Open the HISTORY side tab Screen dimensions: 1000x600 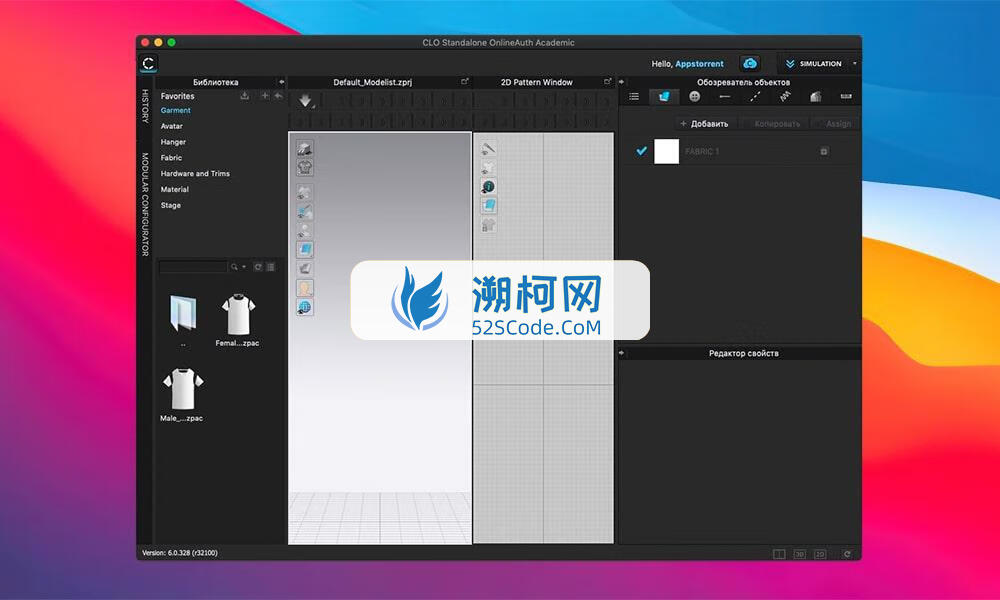tap(145, 106)
